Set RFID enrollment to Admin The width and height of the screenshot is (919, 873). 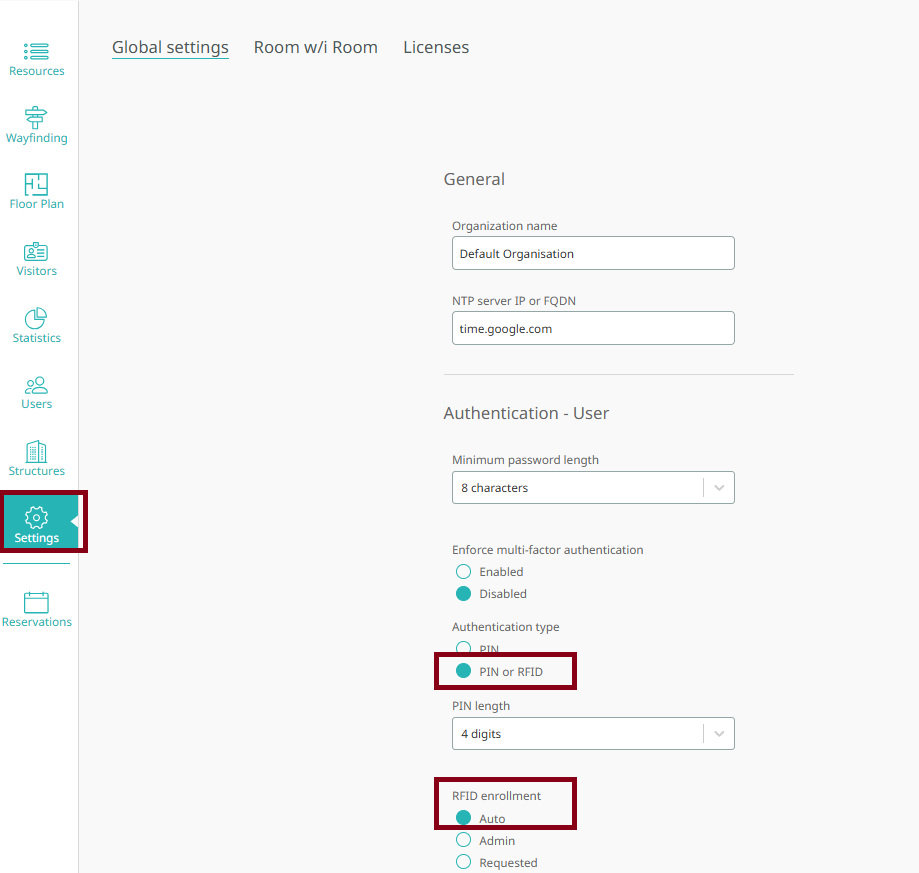462,840
